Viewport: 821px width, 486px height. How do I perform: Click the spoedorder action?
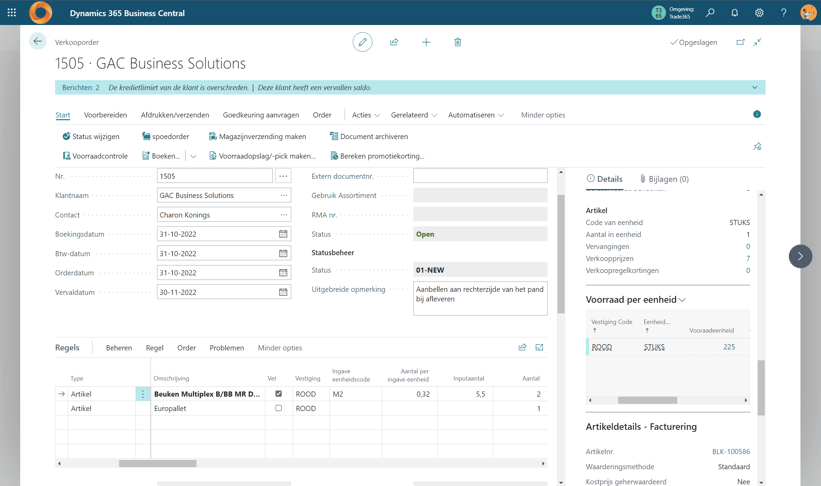pos(165,136)
